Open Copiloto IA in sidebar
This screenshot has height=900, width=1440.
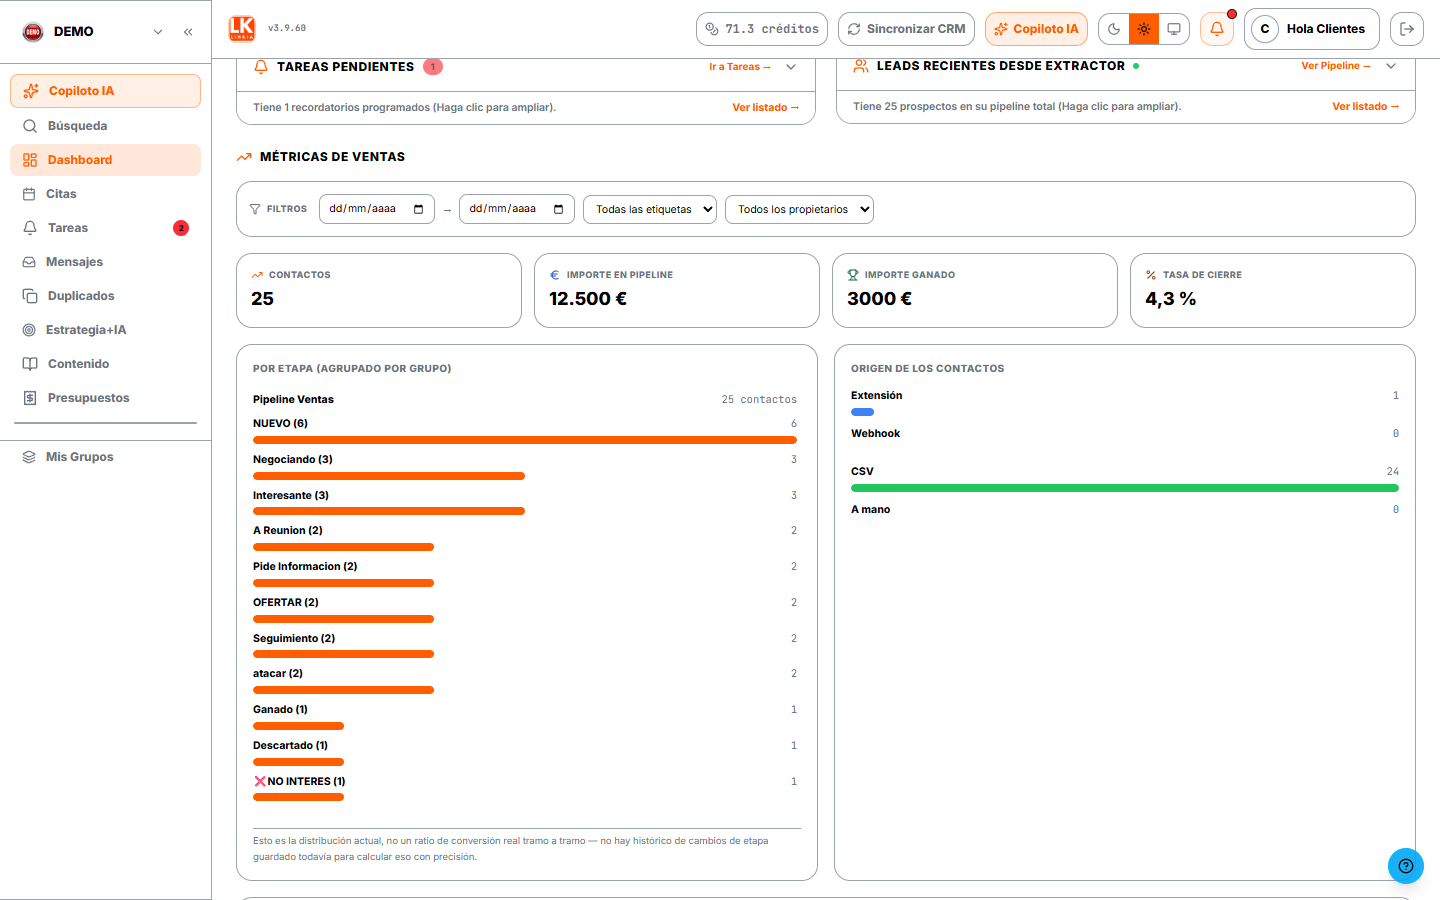pyautogui.click(x=105, y=91)
